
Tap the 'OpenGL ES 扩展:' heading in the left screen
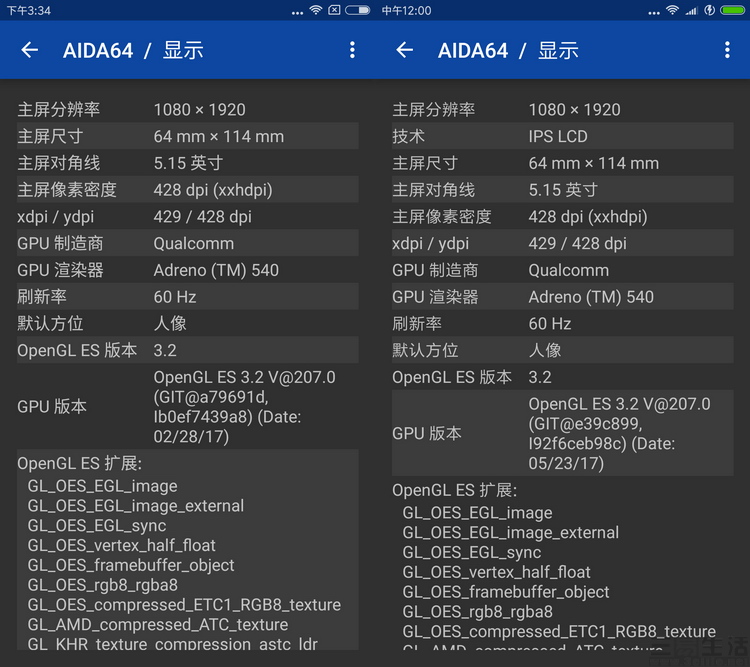pyautogui.click(x=79, y=463)
